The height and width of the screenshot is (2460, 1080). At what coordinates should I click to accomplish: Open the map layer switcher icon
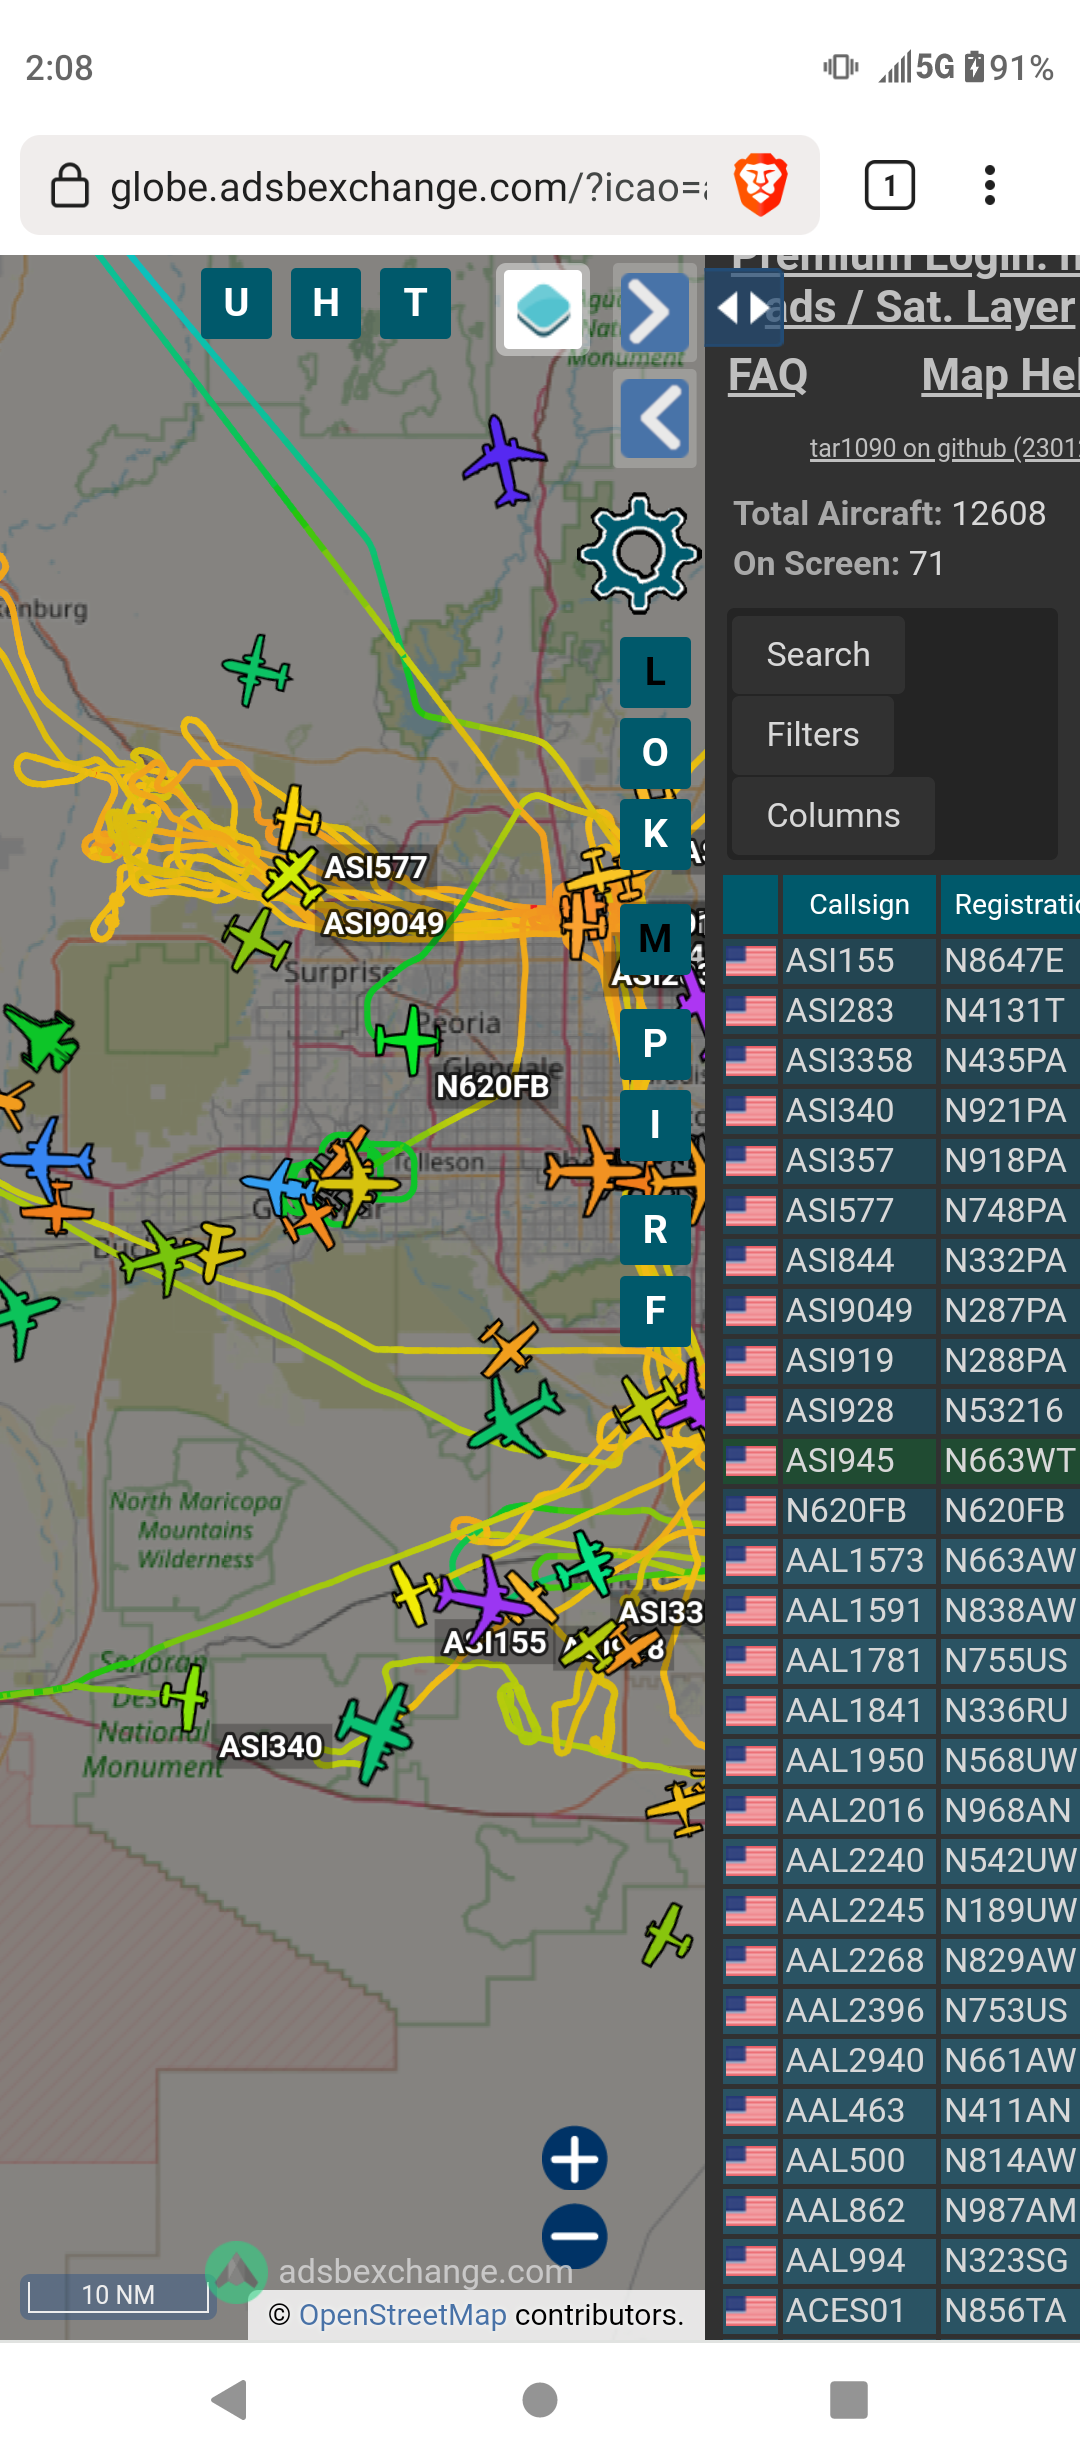tap(543, 310)
